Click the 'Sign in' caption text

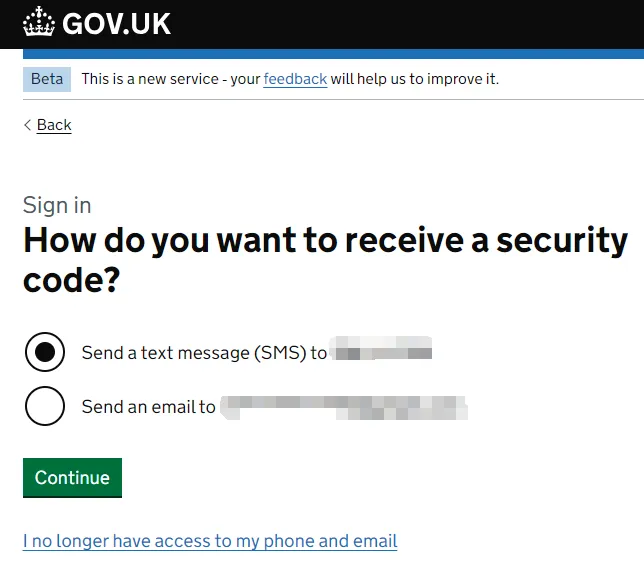click(x=57, y=205)
